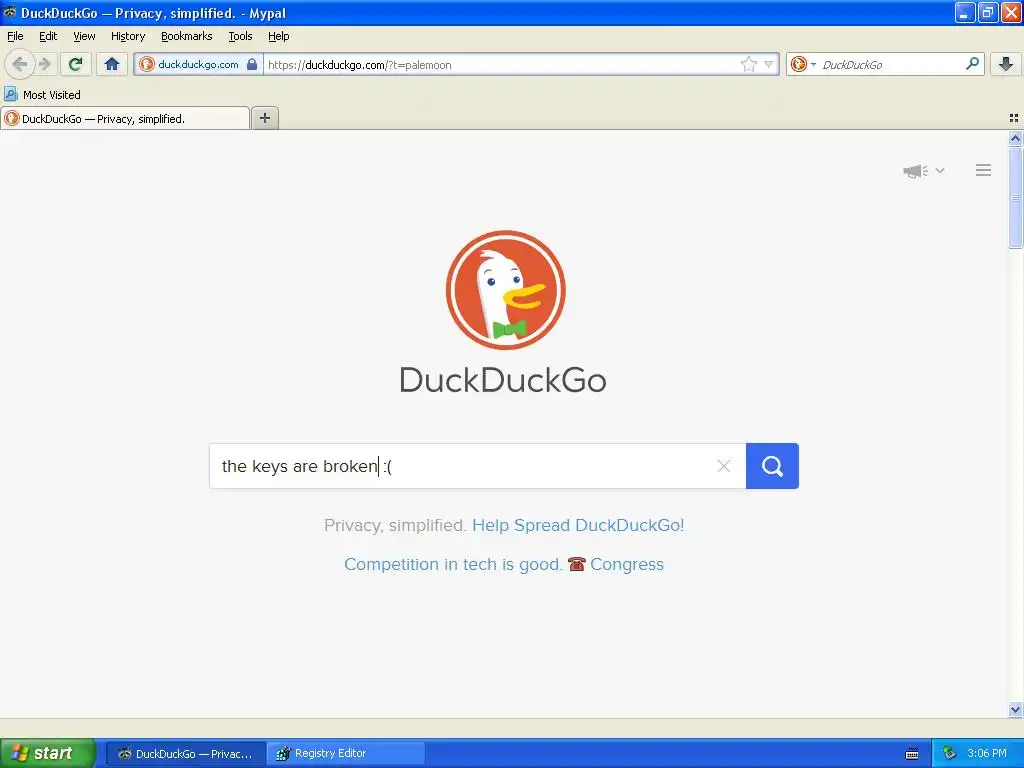Minimize the Mypal browser window
1024x768 pixels.
[x=965, y=12]
